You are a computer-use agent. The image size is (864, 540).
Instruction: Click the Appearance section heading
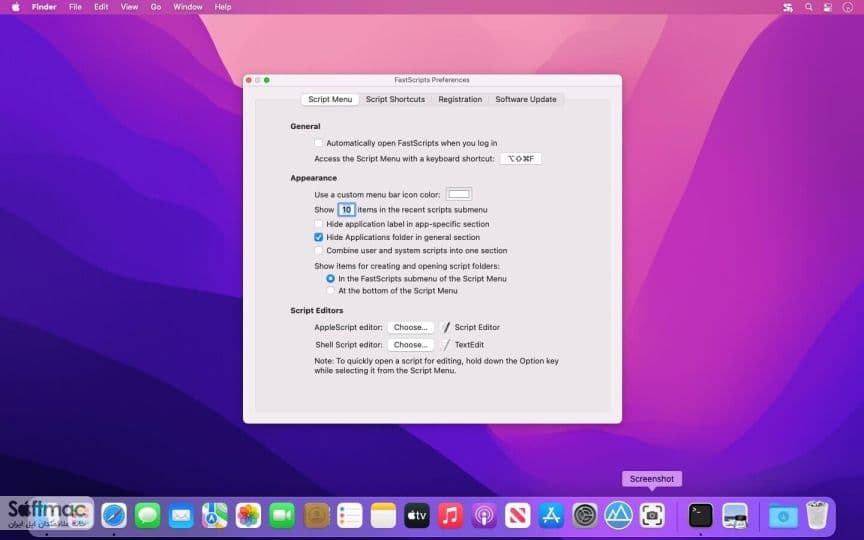(314, 178)
